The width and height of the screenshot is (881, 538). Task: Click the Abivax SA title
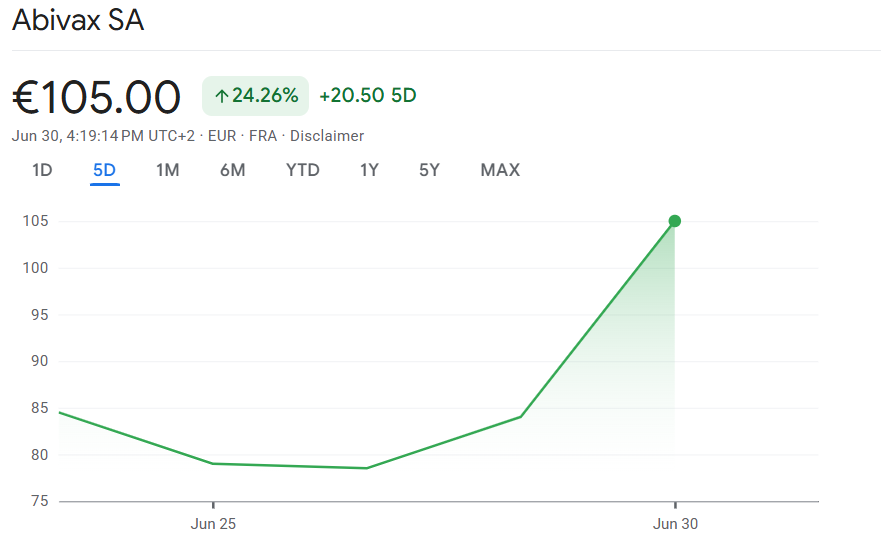[x=78, y=20]
